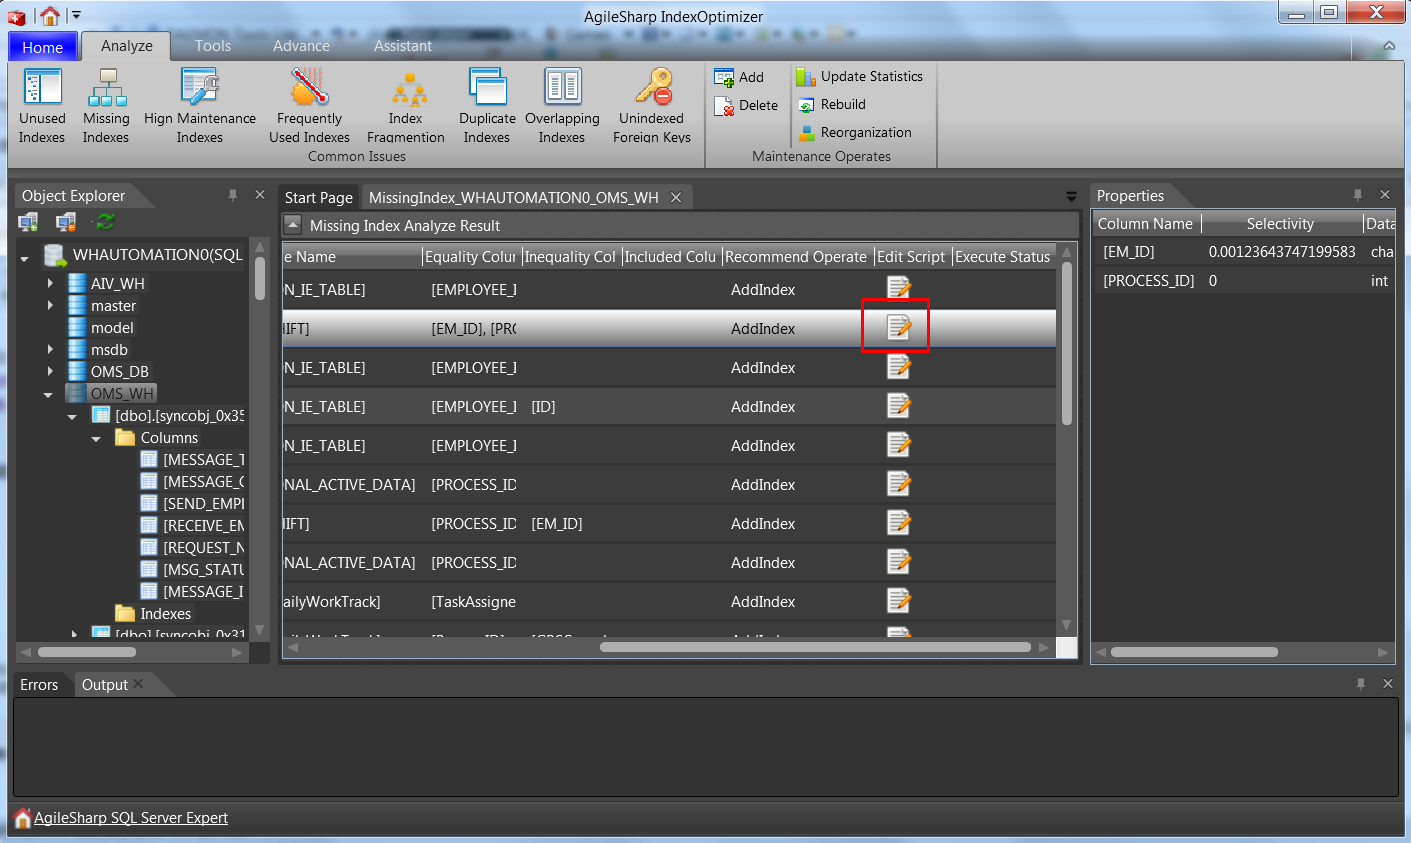Pin the Properties panel
The width and height of the screenshot is (1411, 843).
[x=1357, y=195]
